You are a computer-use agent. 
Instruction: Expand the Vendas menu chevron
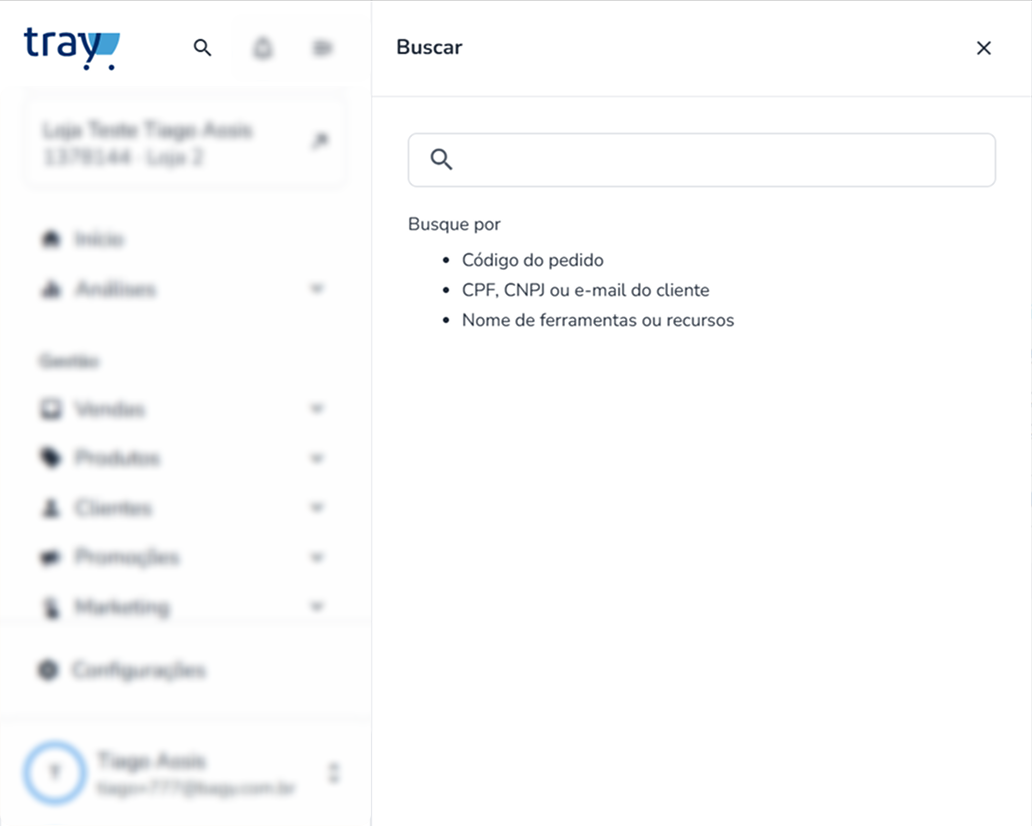tap(317, 409)
